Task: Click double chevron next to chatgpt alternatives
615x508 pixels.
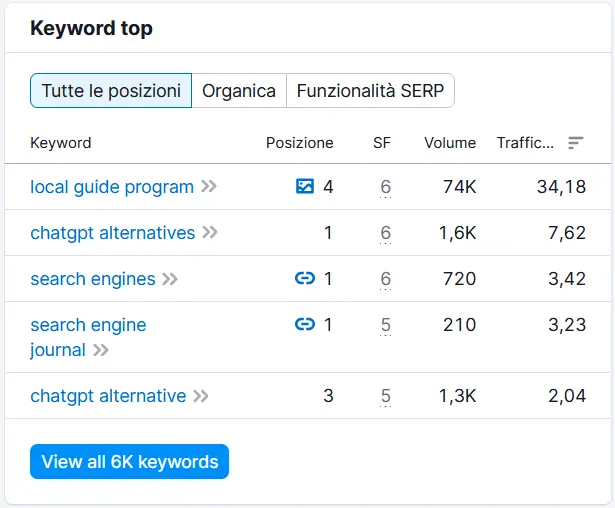Action: click(x=209, y=233)
